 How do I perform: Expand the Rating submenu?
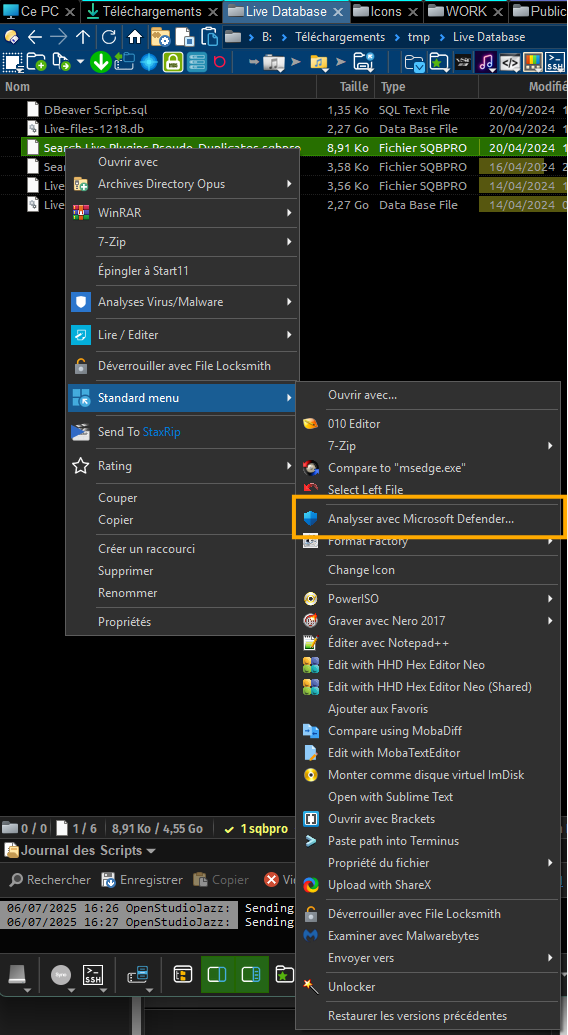pos(182,466)
